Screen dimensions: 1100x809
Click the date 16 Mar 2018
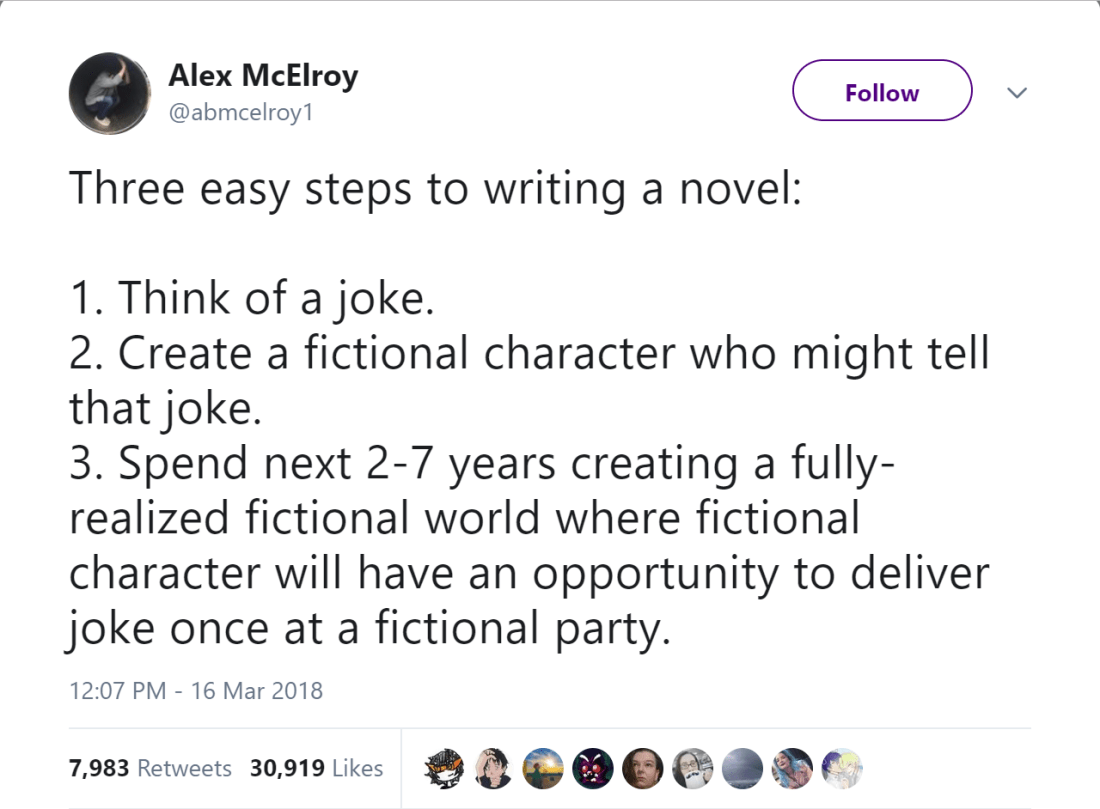[x=257, y=690]
